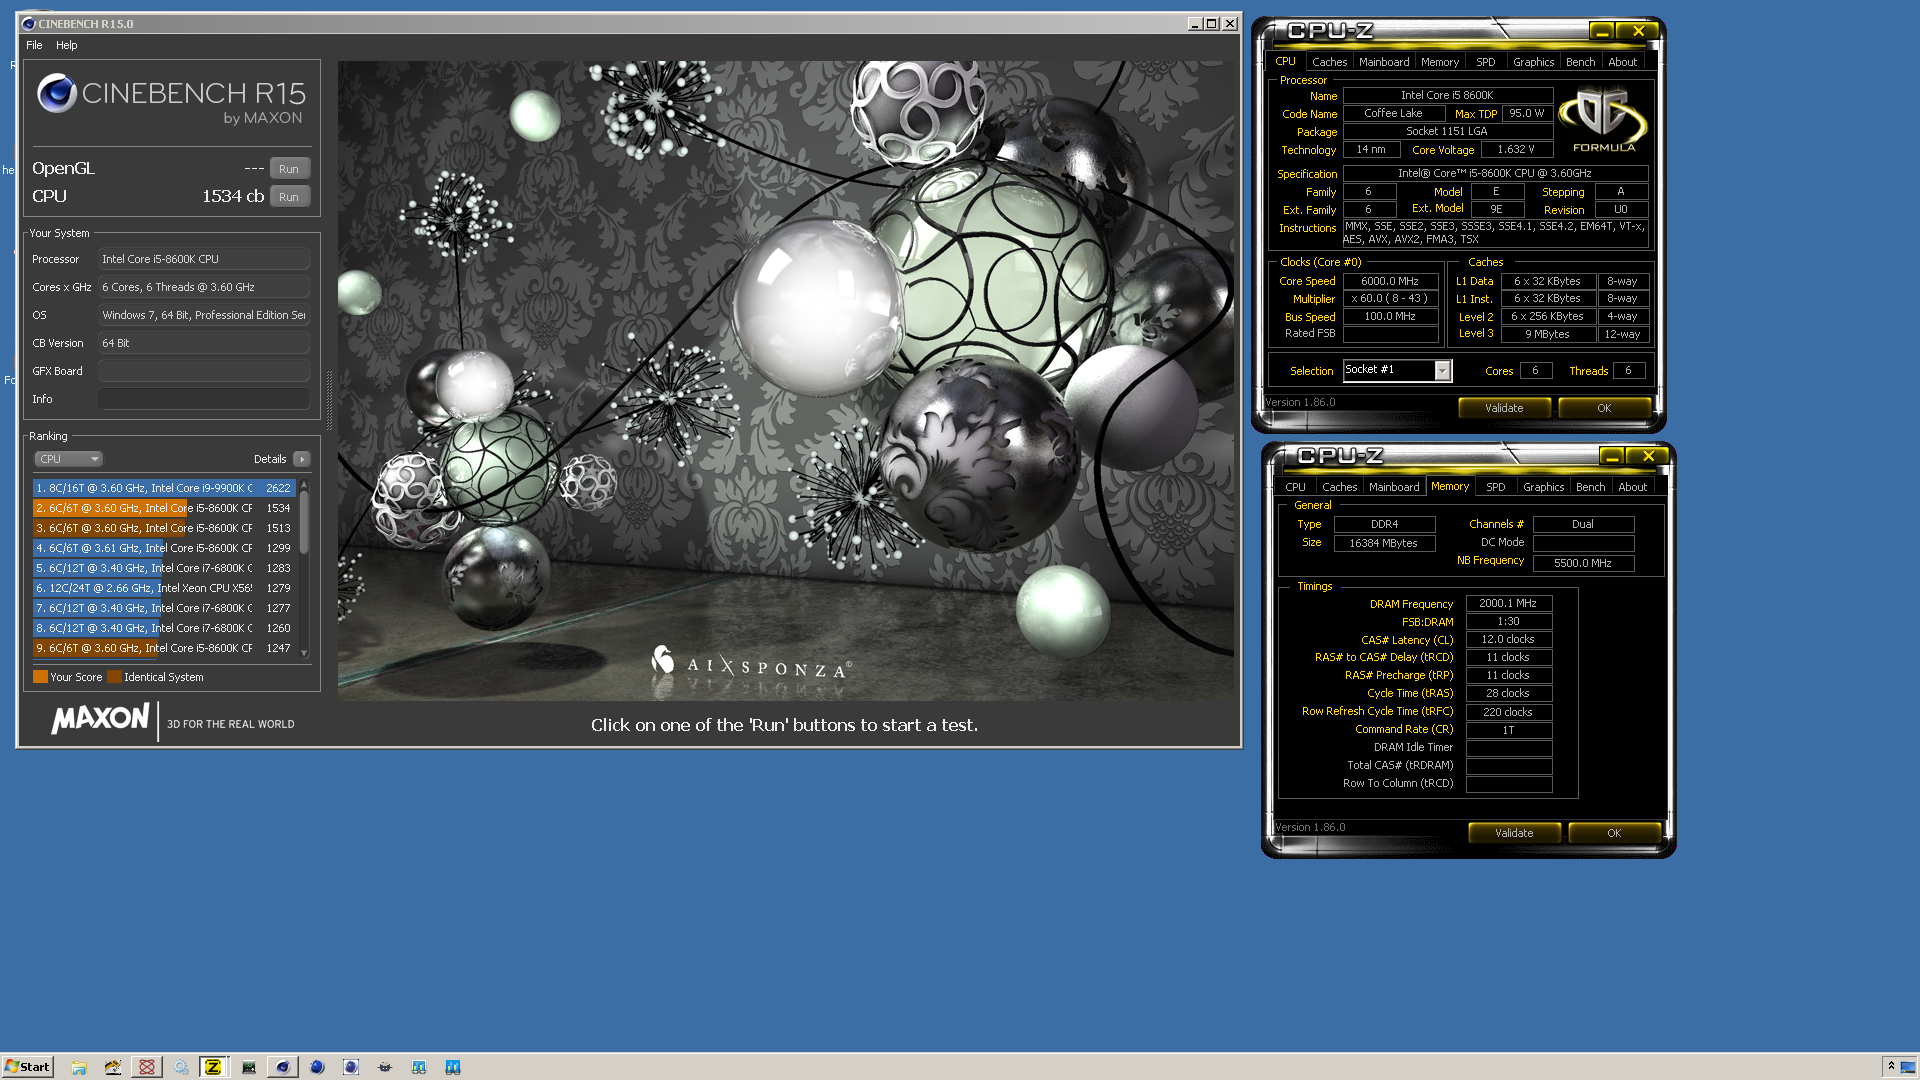
Task: Minimize the lower CPU-Z memory window
Action: (1612, 457)
